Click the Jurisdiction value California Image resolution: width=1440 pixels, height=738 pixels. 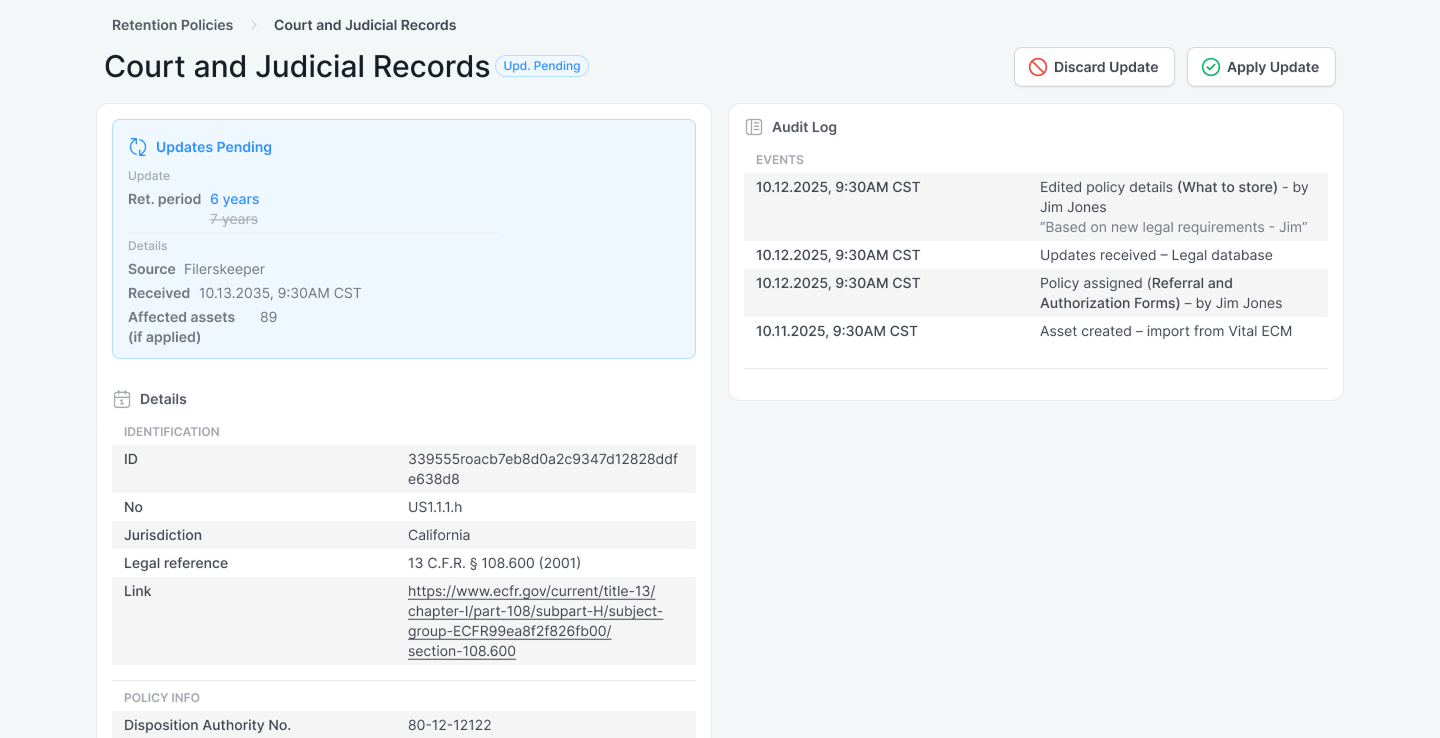pyautogui.click(x=439, y=535)
